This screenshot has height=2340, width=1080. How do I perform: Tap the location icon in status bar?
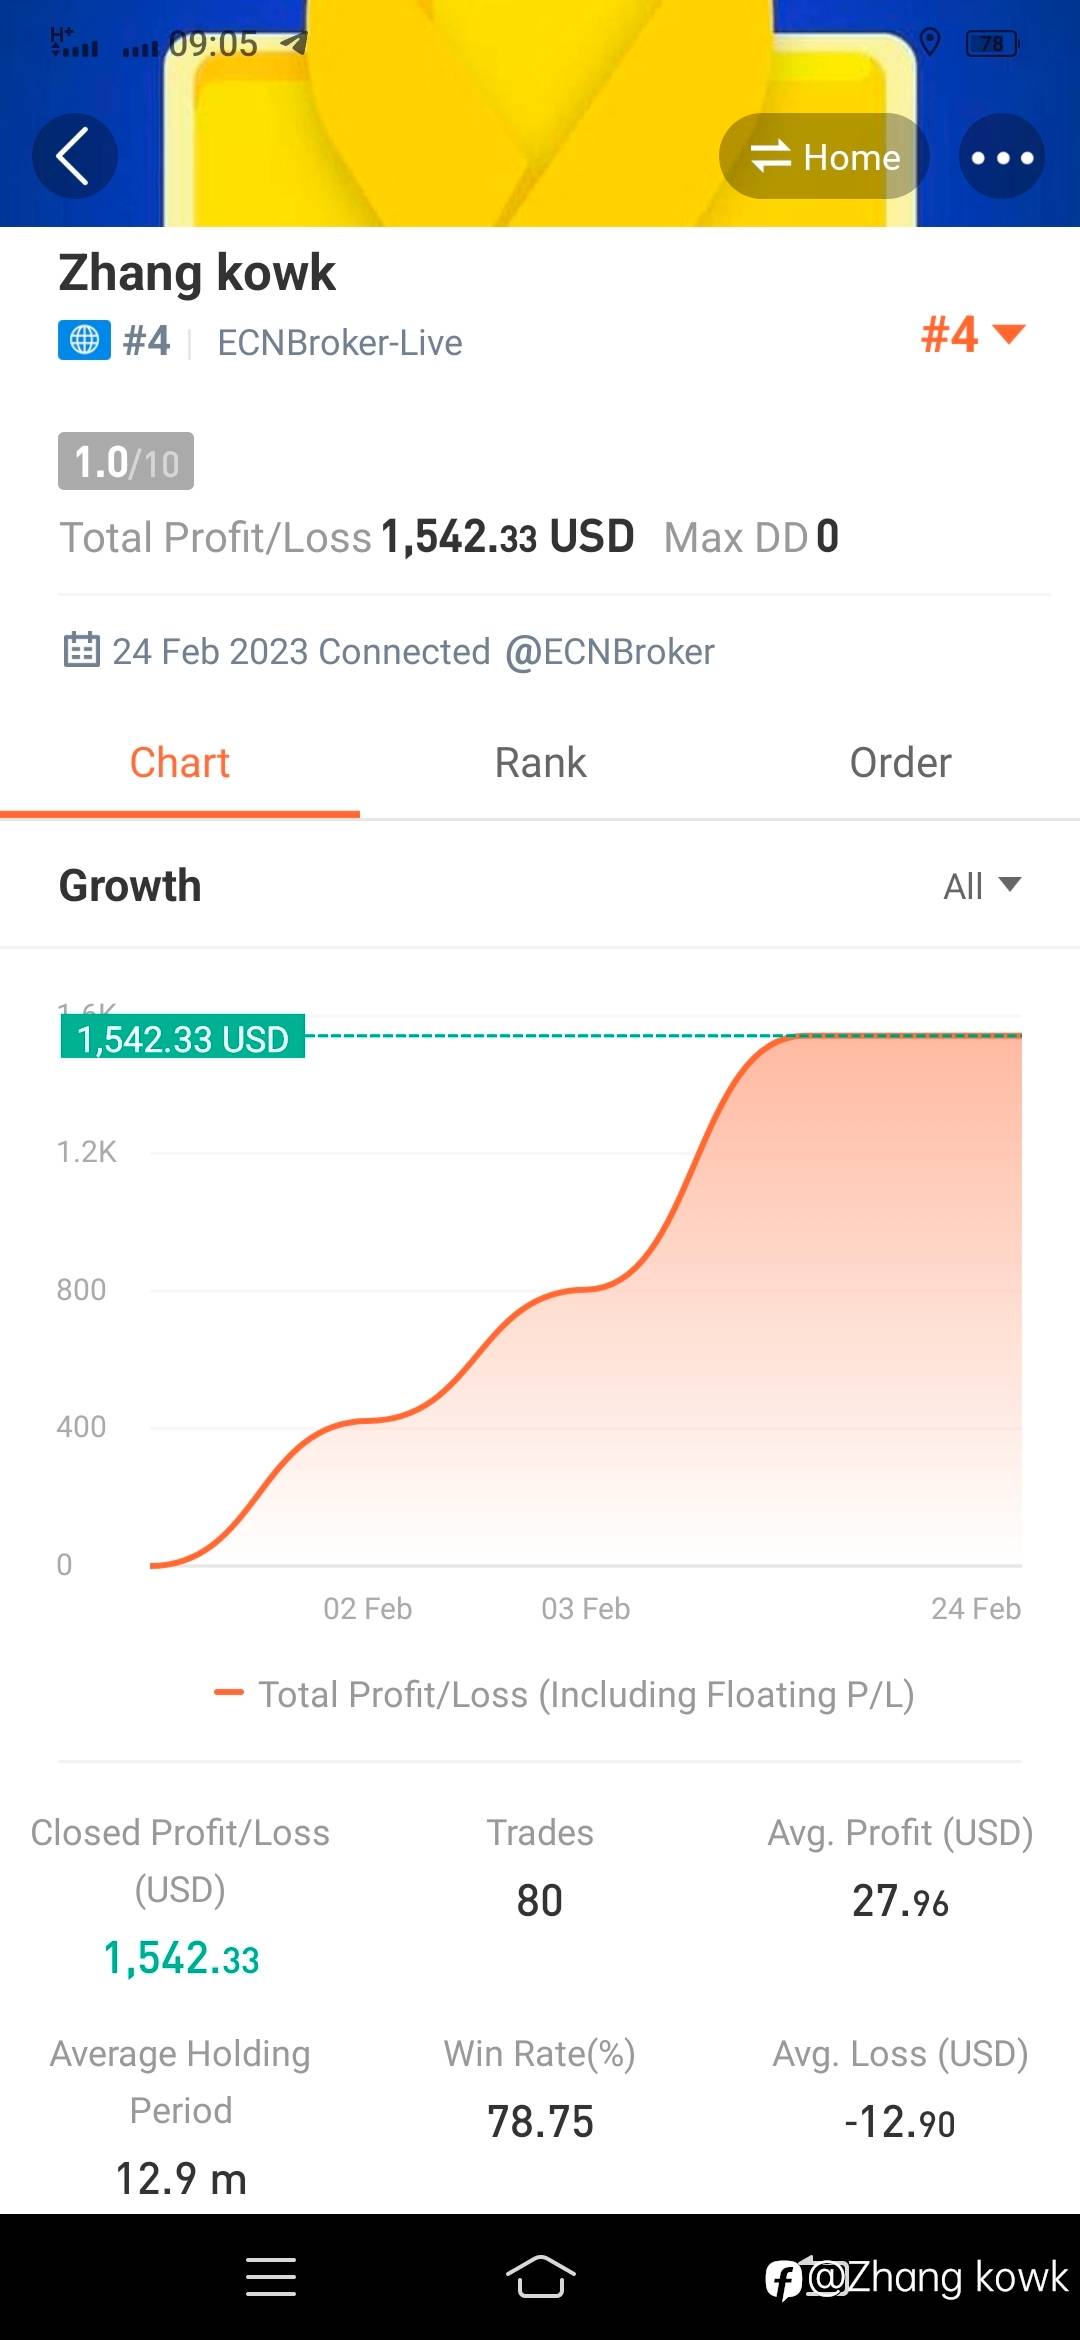point(930,43)
